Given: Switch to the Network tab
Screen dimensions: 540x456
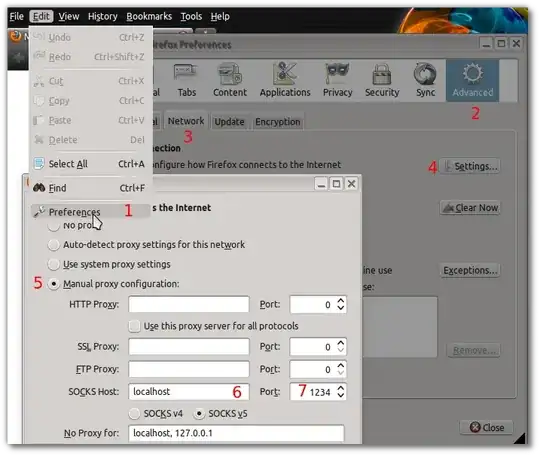Looking at the screenshot, I should point(186,121).
